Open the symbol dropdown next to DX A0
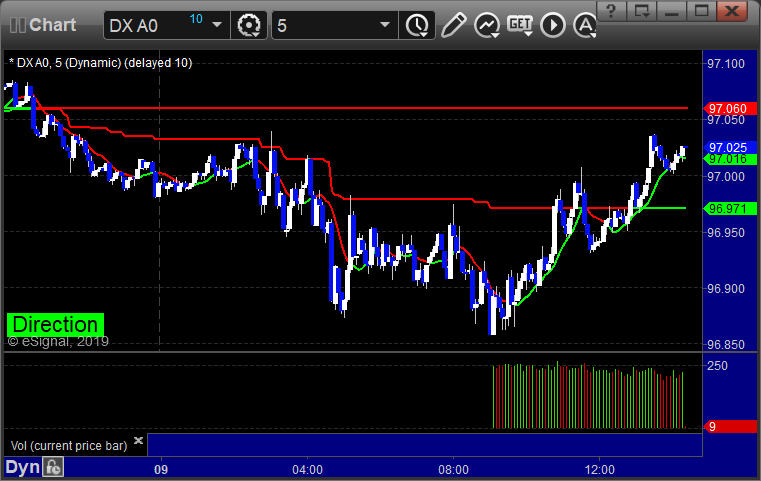 click(217, 25)
